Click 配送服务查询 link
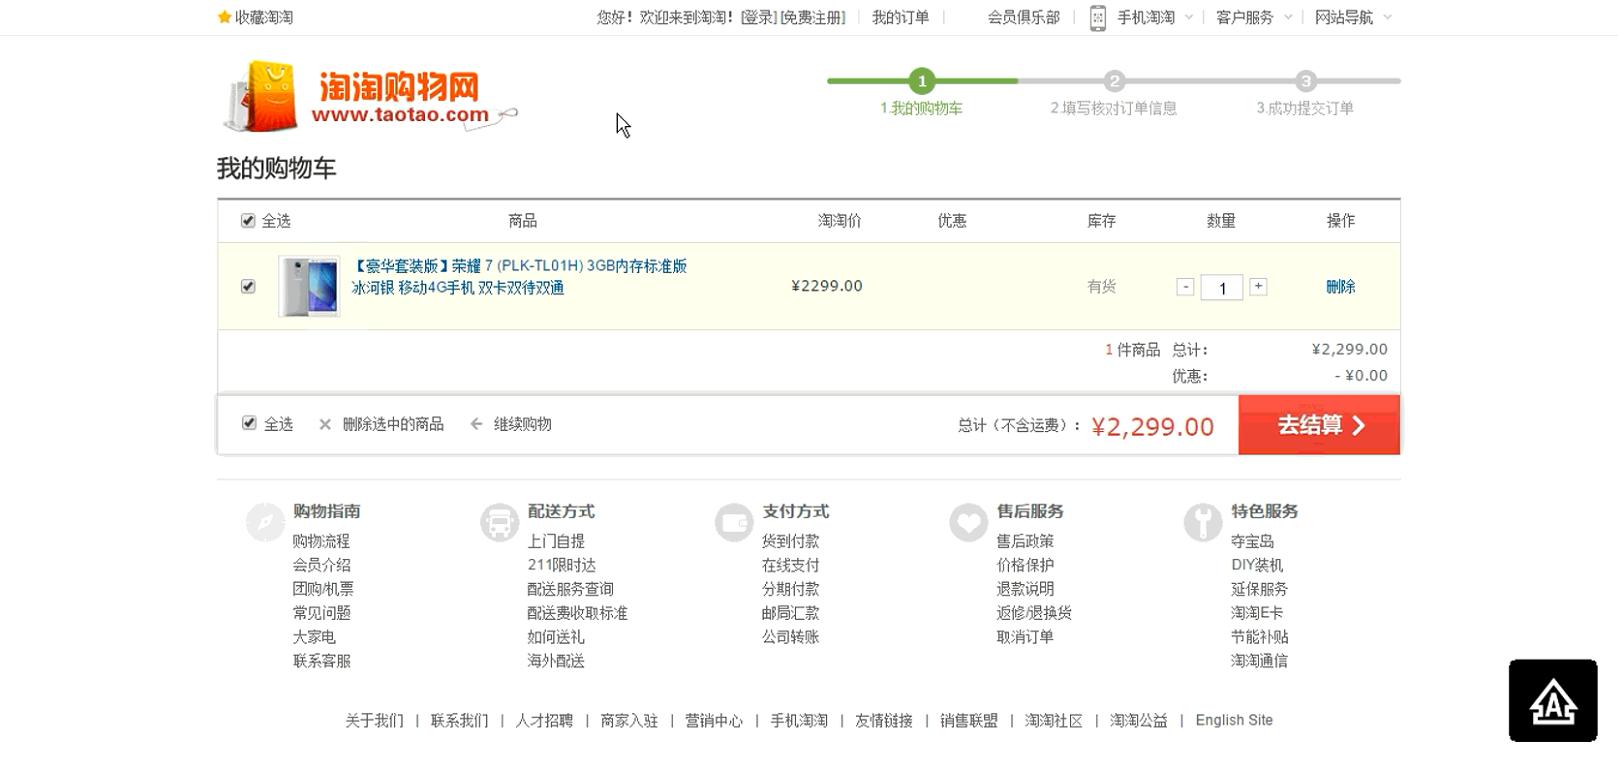Screen dimensions: 1618x777 570,589
